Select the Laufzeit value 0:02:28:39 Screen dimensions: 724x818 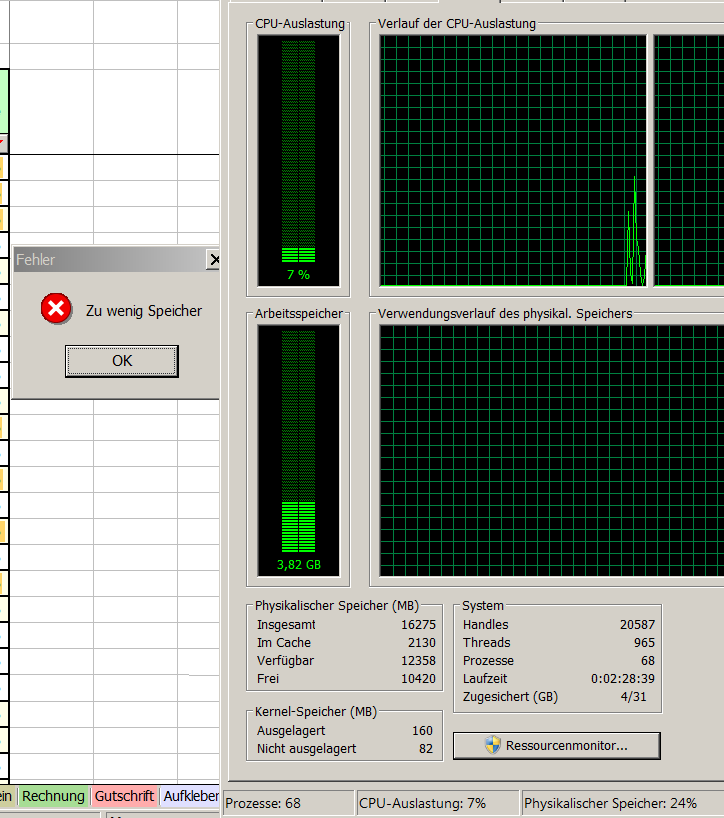(623, 679)
